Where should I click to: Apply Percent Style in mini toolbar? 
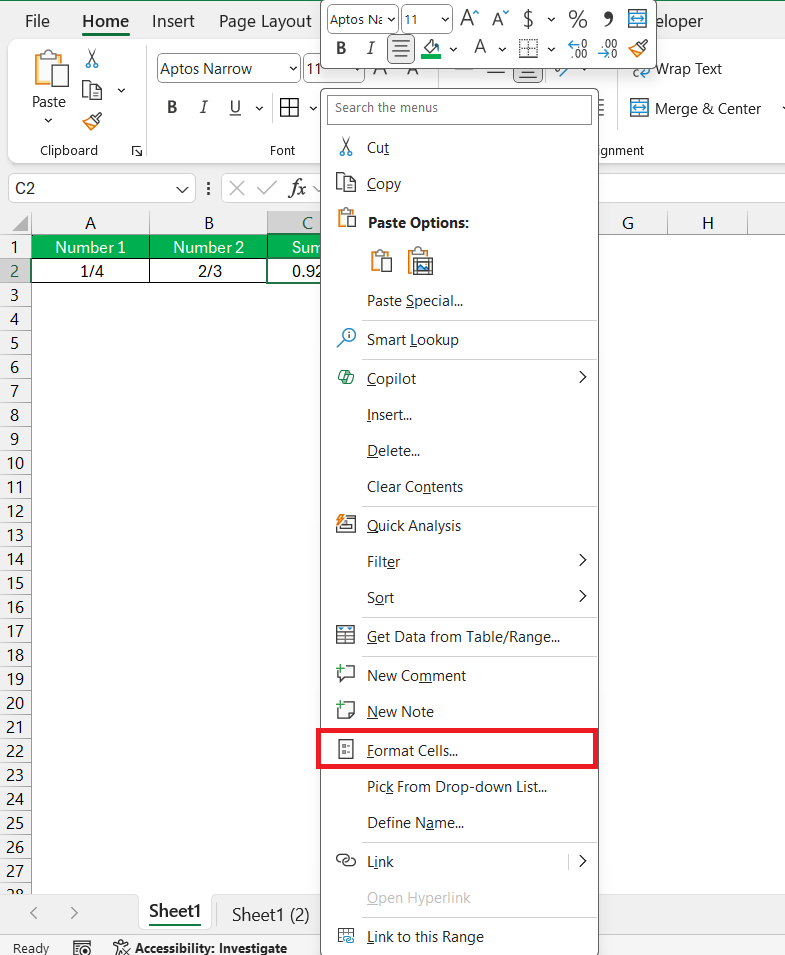click(577, 19)
